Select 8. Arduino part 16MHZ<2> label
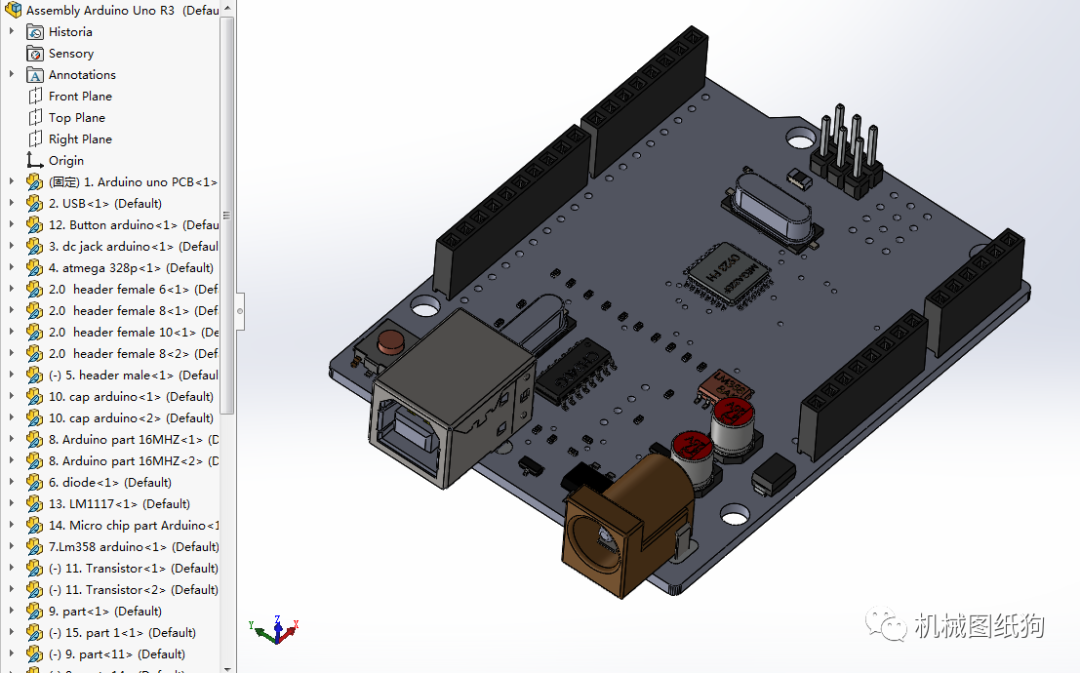Screen dimensions: 1080x673 pos(134,461)
